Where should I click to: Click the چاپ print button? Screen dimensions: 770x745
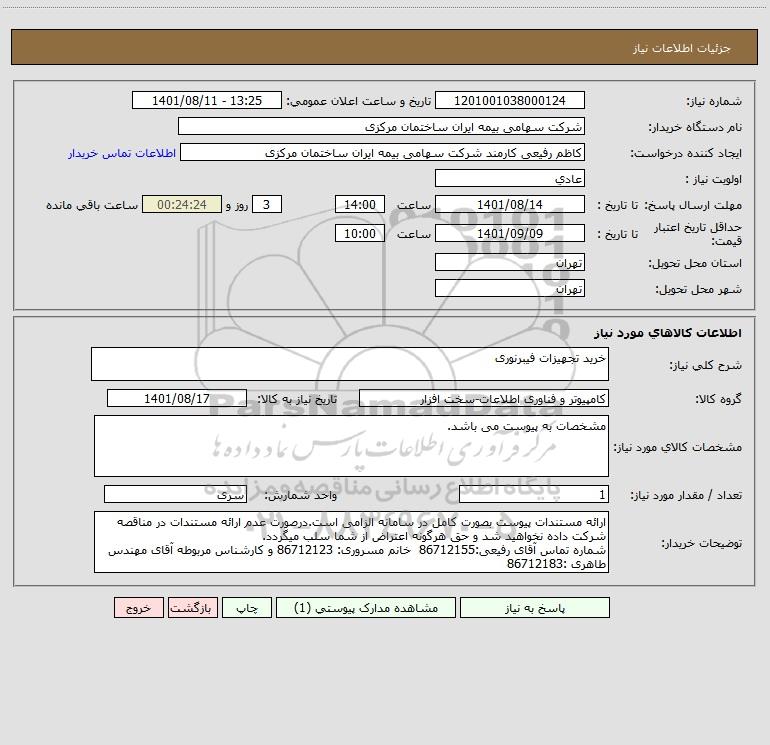(247, 608)
